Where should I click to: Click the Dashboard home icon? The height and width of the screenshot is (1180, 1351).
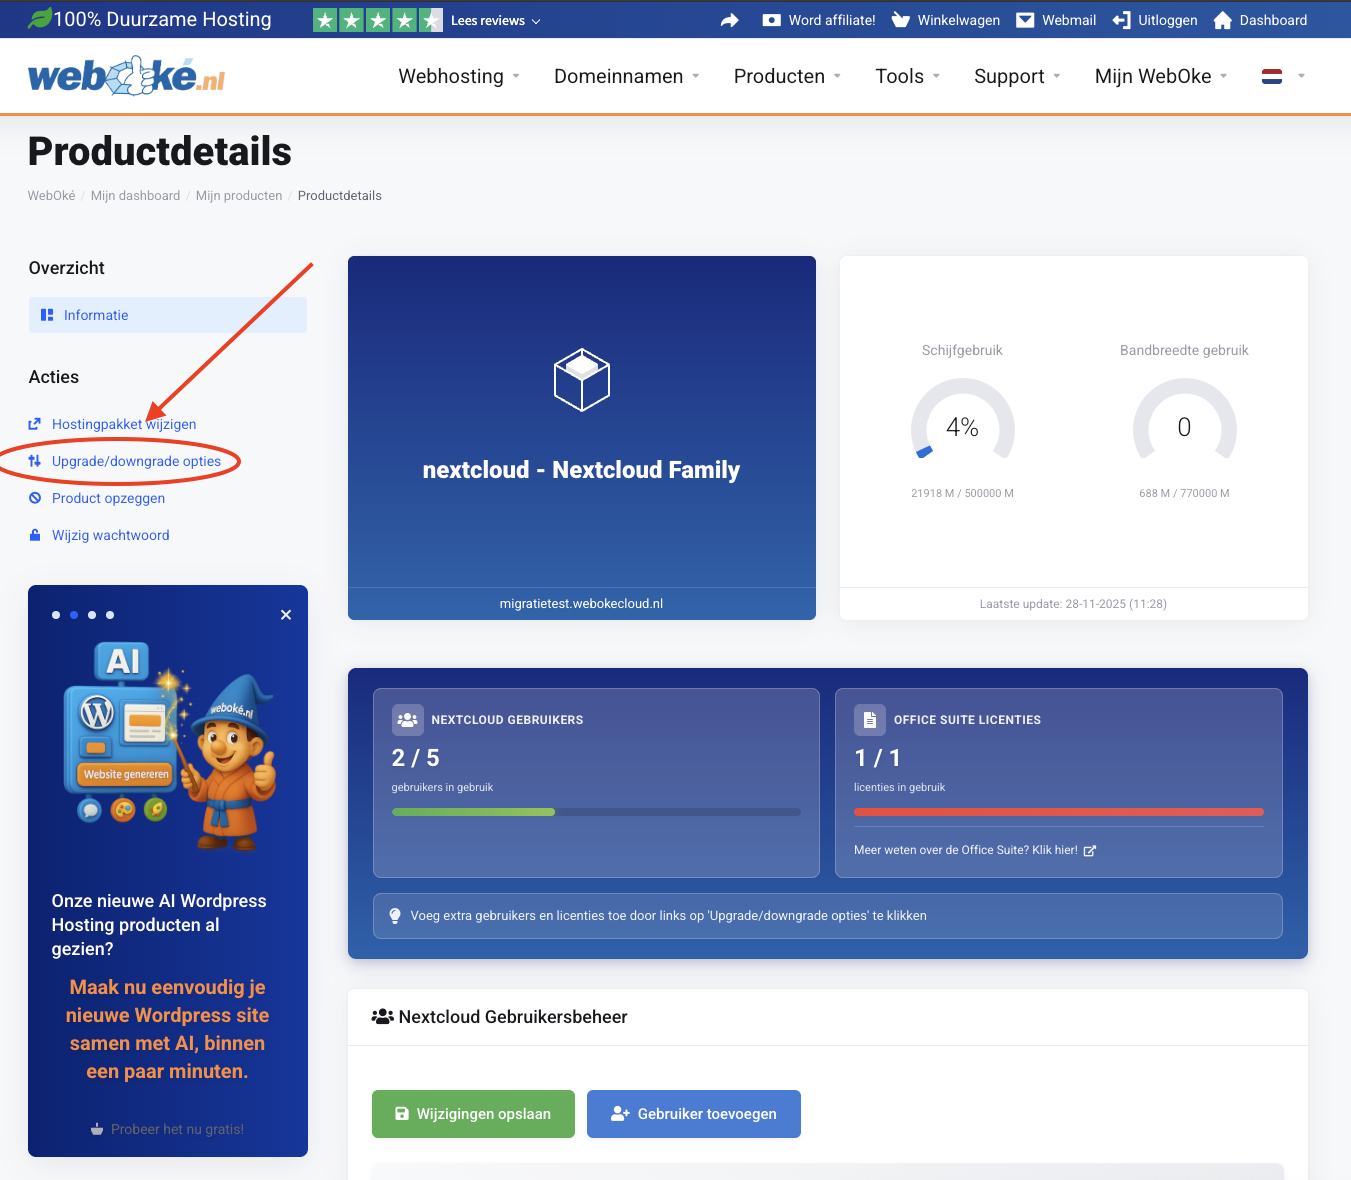pyautogui.click(x=1222, y=20)
